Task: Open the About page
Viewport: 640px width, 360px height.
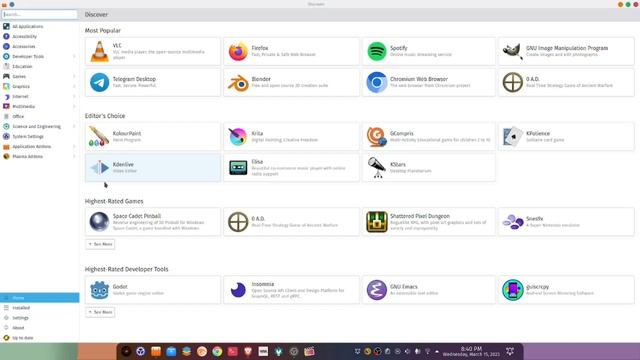Action: [40, 328]
